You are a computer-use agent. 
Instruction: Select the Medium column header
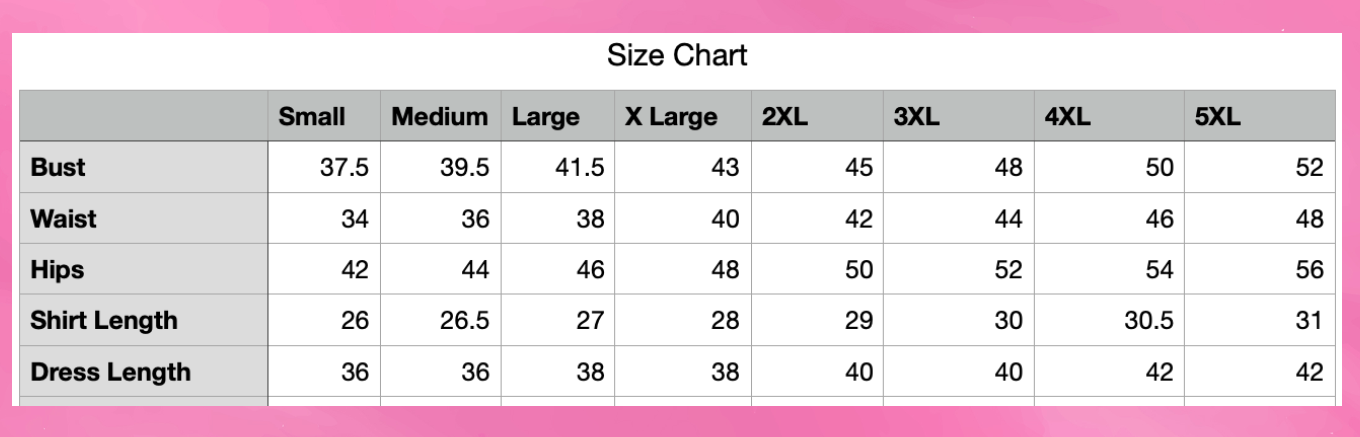[439, 117]
